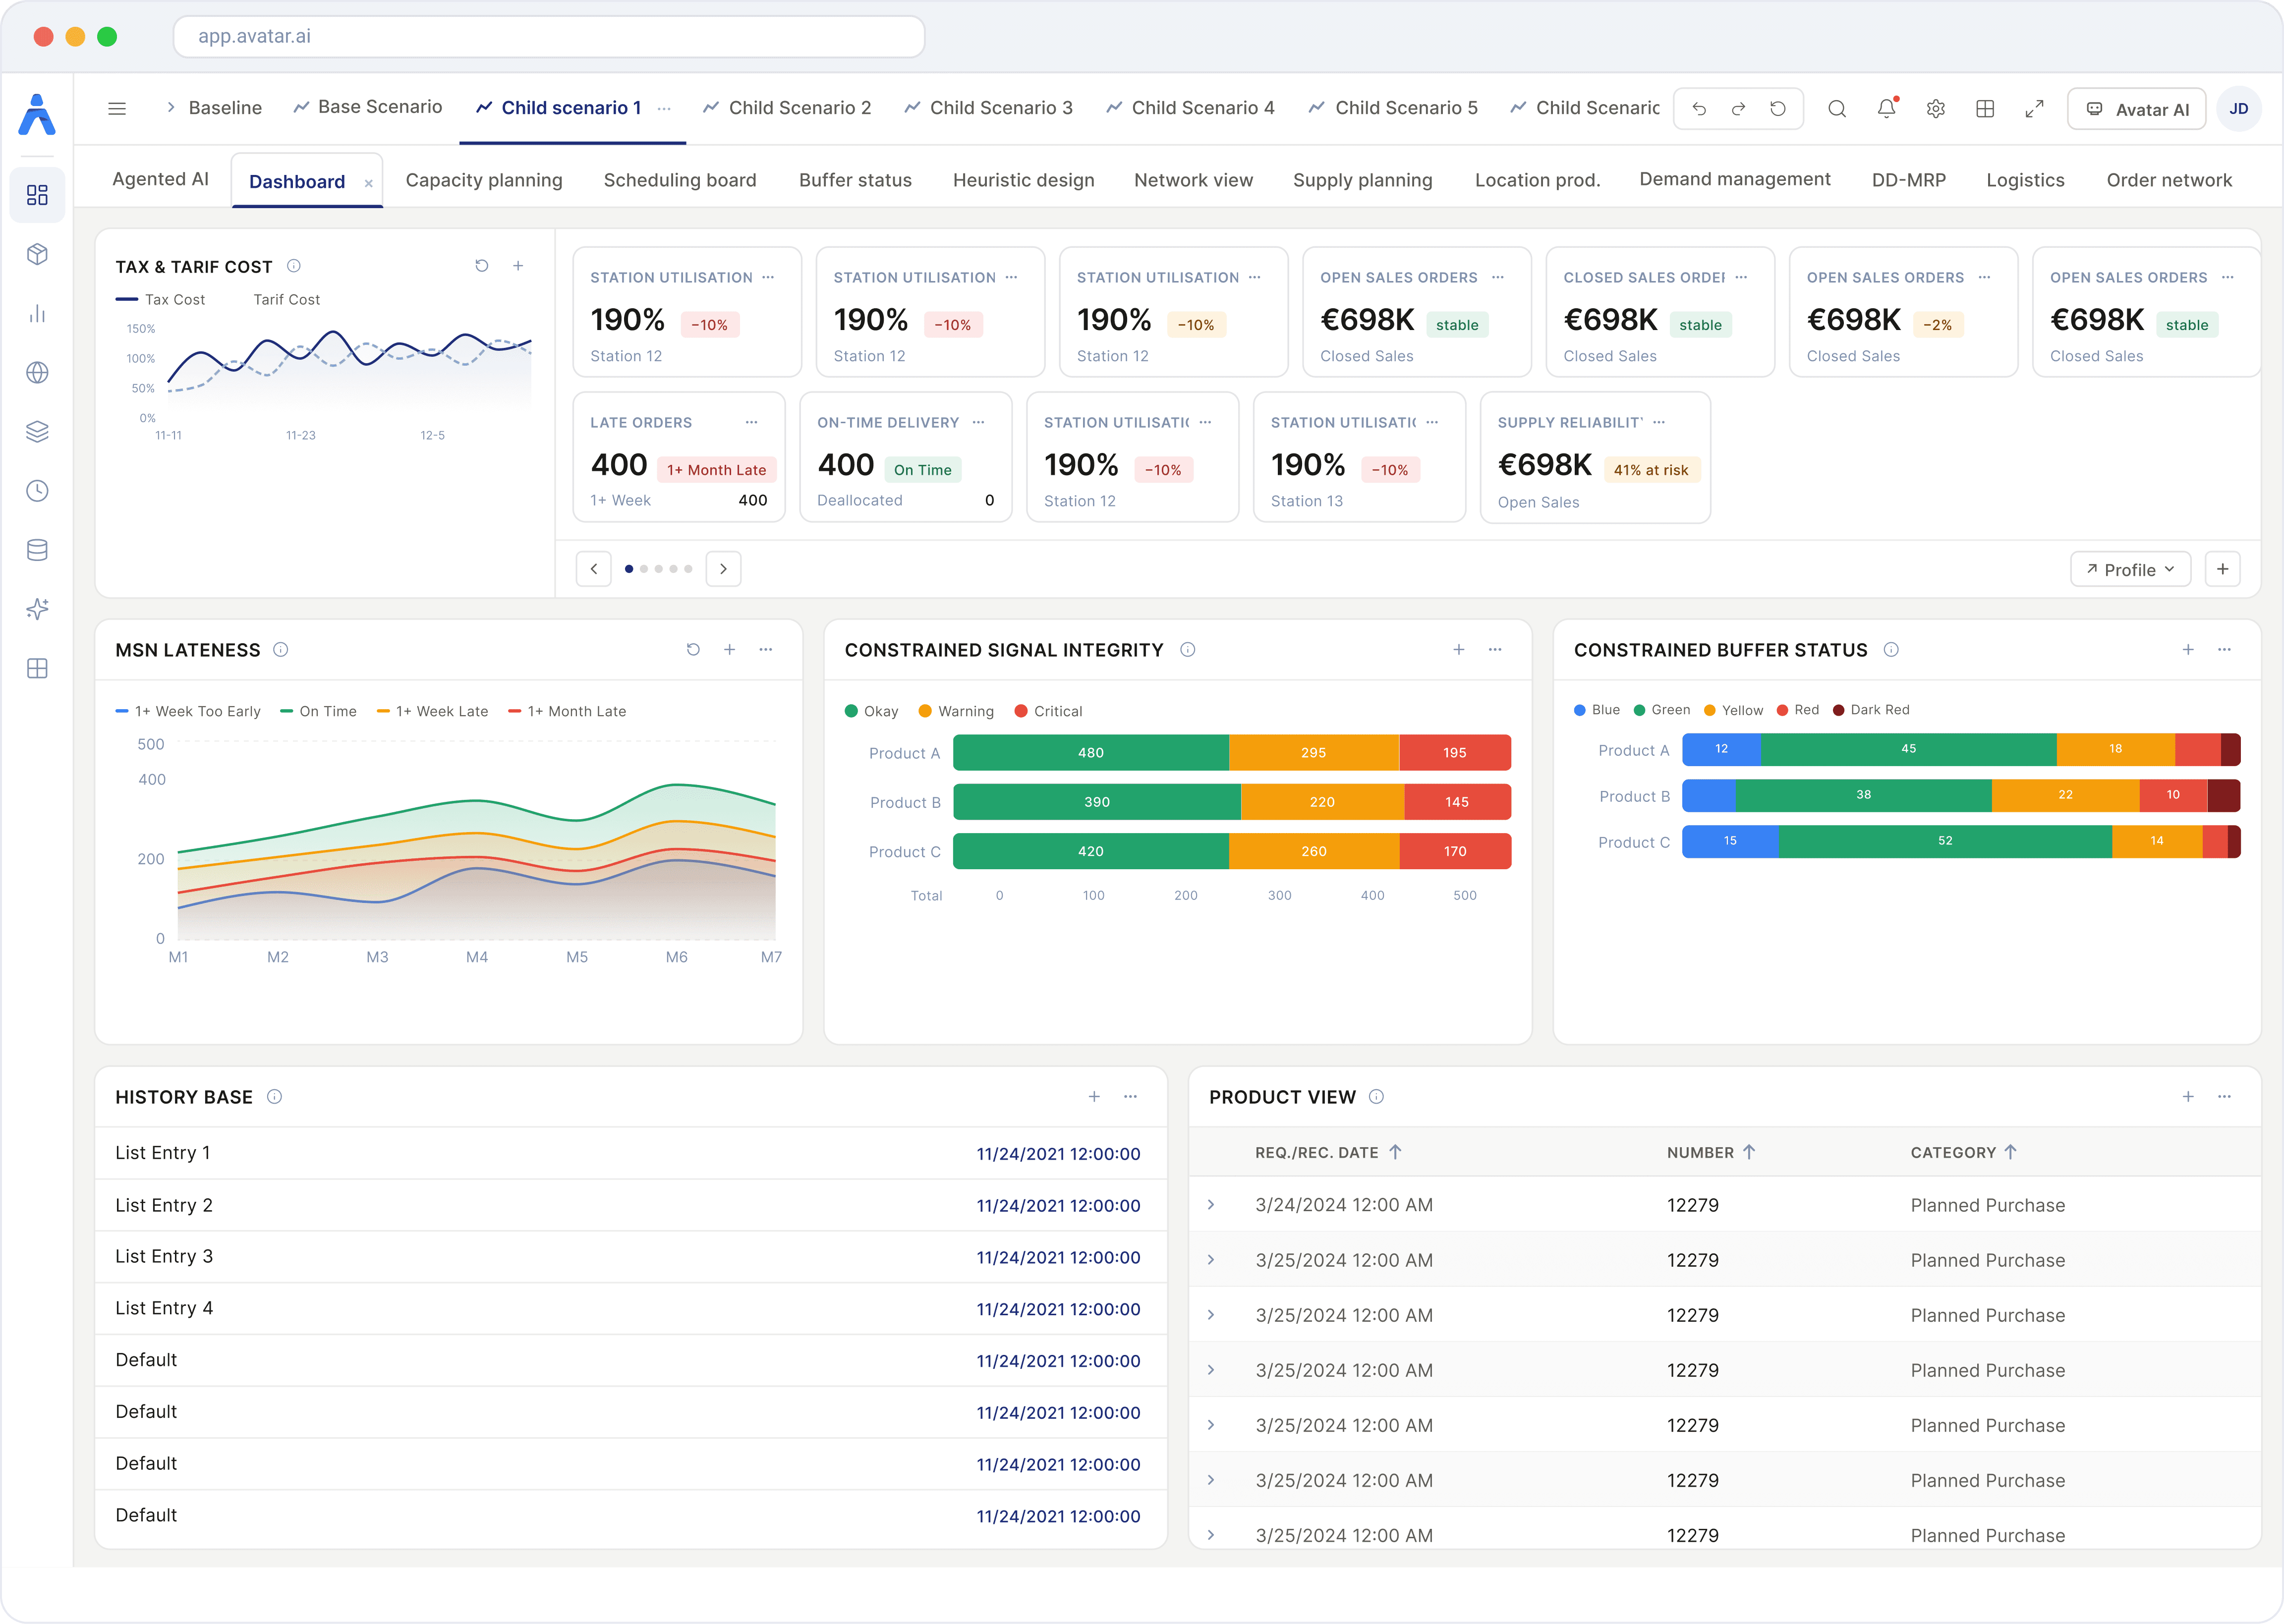Image resolution: width=2284 pixels, height=1624 pixels.
Task: Refresh the MSN Lateness widget
Action: click(693, 649)
